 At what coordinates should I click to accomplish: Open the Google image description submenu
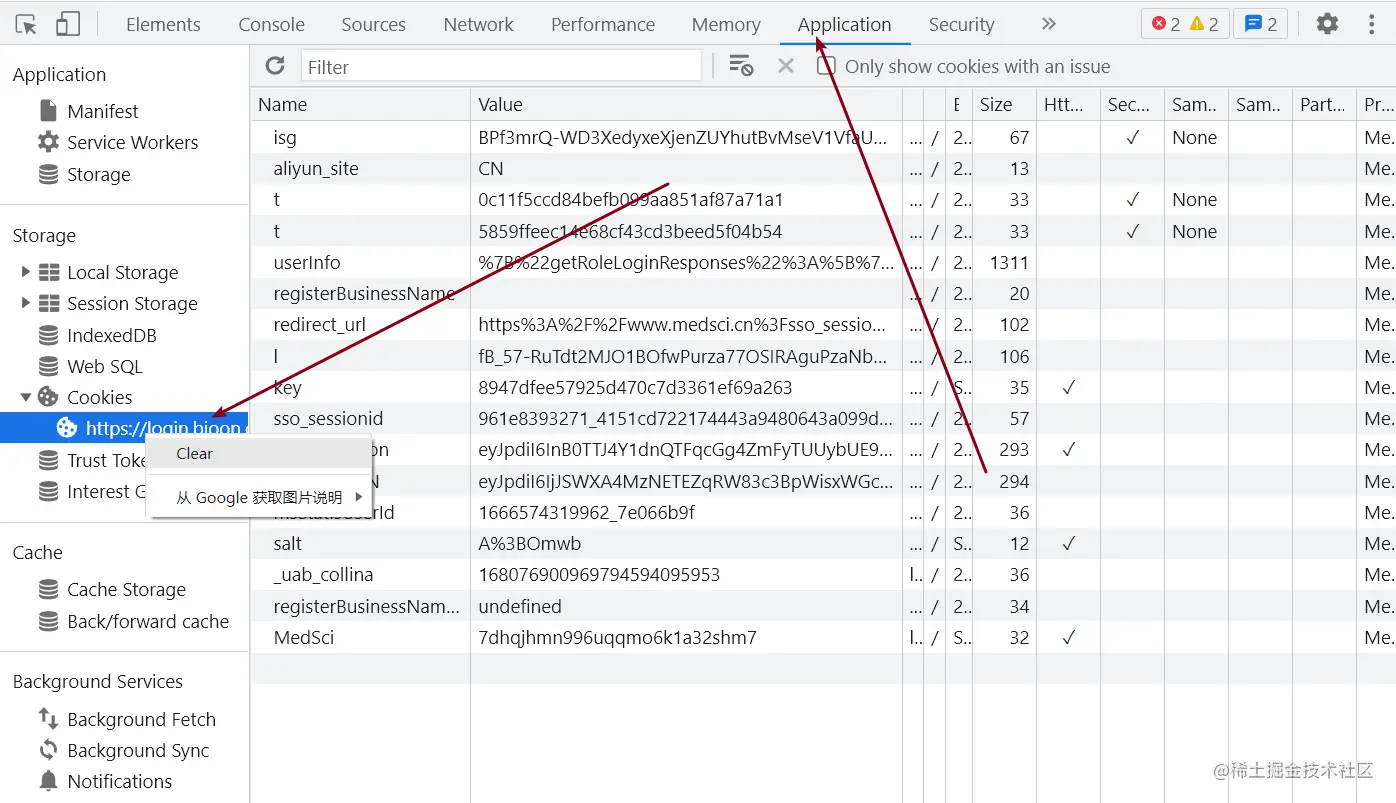[259, 497]
